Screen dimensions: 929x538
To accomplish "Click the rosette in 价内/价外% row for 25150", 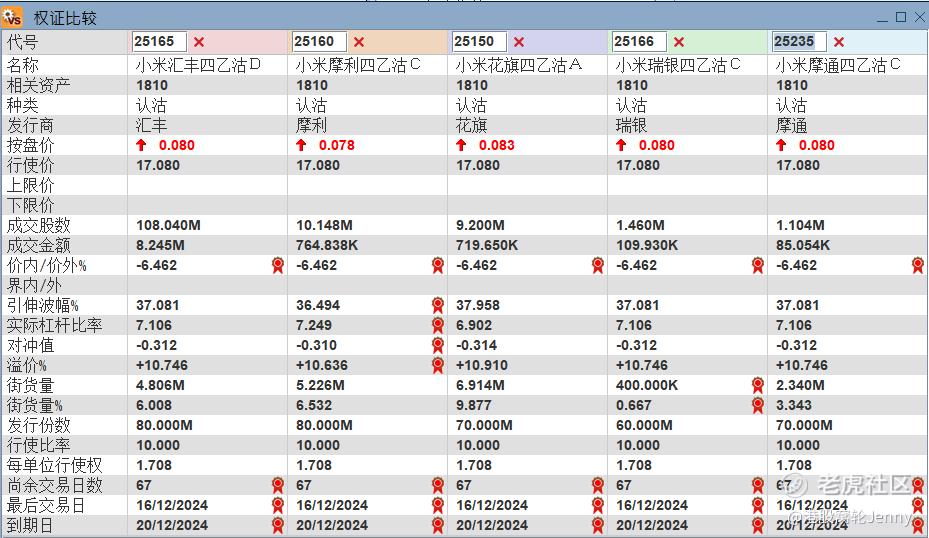I will (x=598, y=265).
